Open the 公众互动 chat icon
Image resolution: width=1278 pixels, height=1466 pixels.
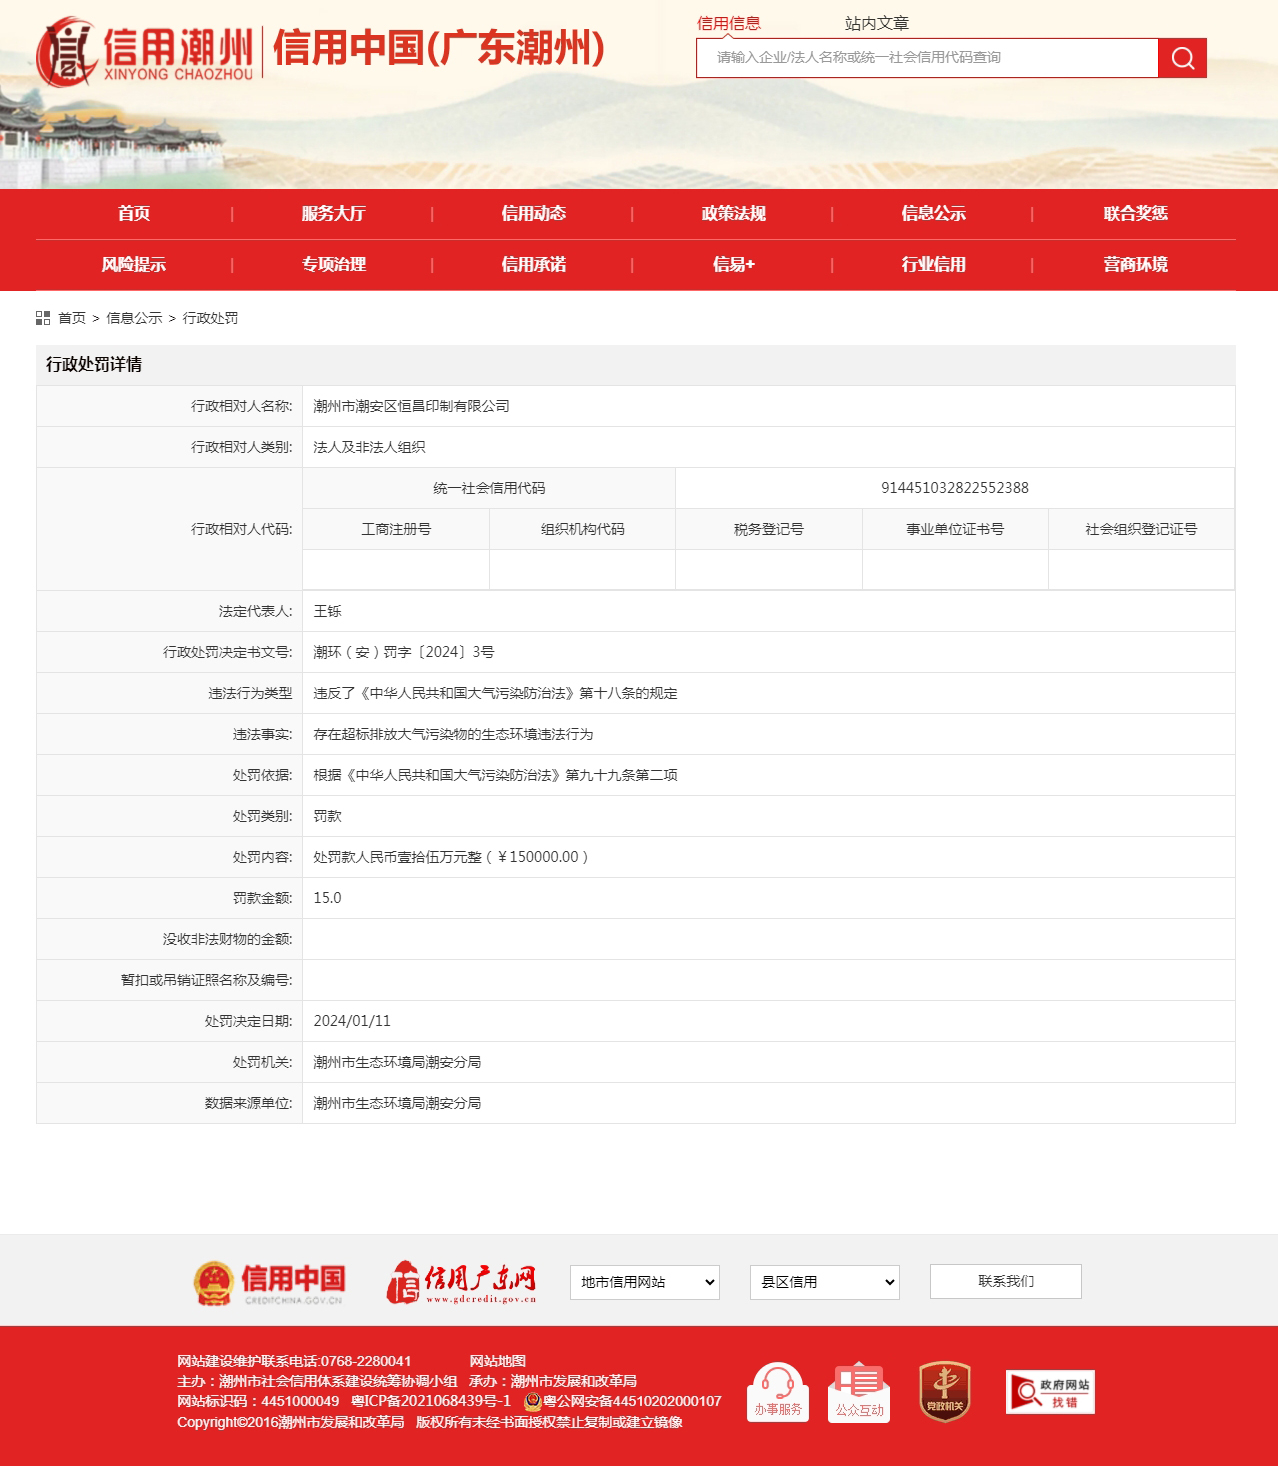tap(859, 1391)
